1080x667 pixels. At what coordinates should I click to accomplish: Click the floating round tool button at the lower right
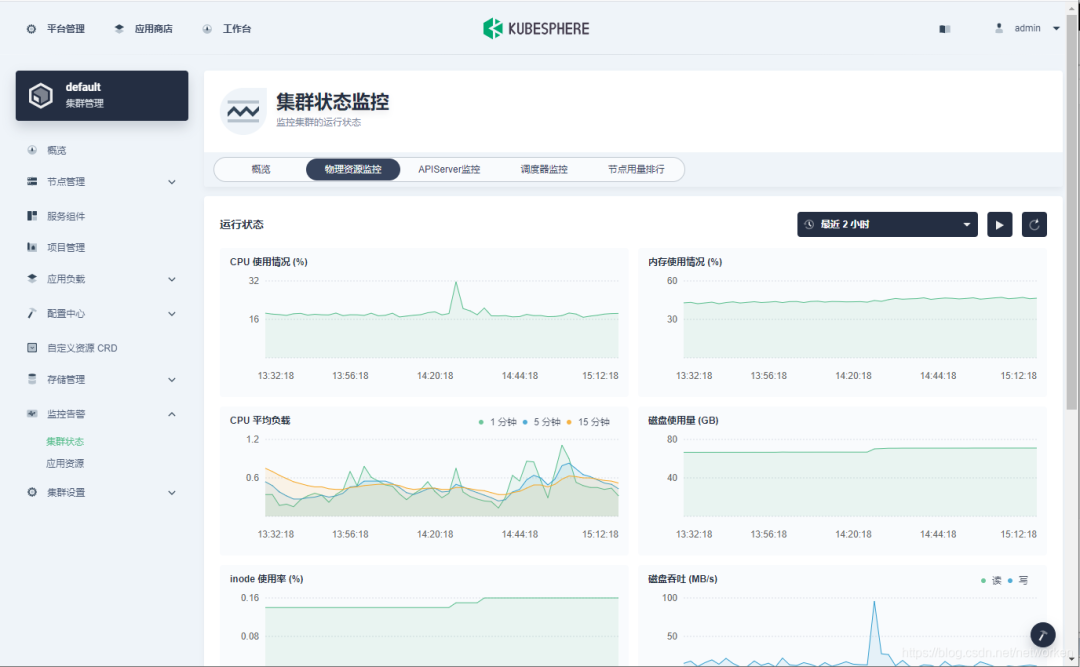[x=1043, y=635]
